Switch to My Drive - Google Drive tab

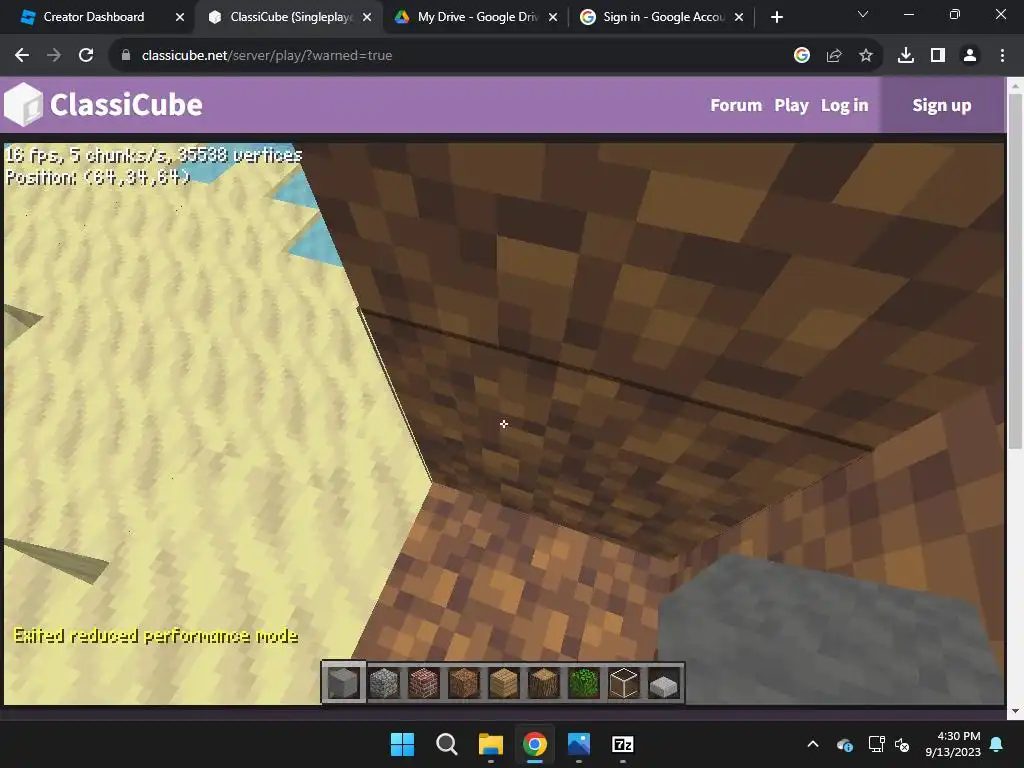[477, 17]
